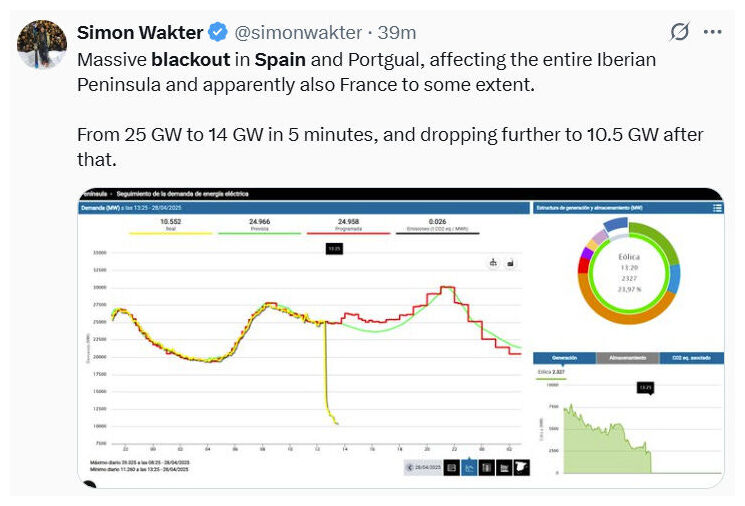Open Simon Wakter's profile avatar

pyautogui.click(x=42, y=44)
